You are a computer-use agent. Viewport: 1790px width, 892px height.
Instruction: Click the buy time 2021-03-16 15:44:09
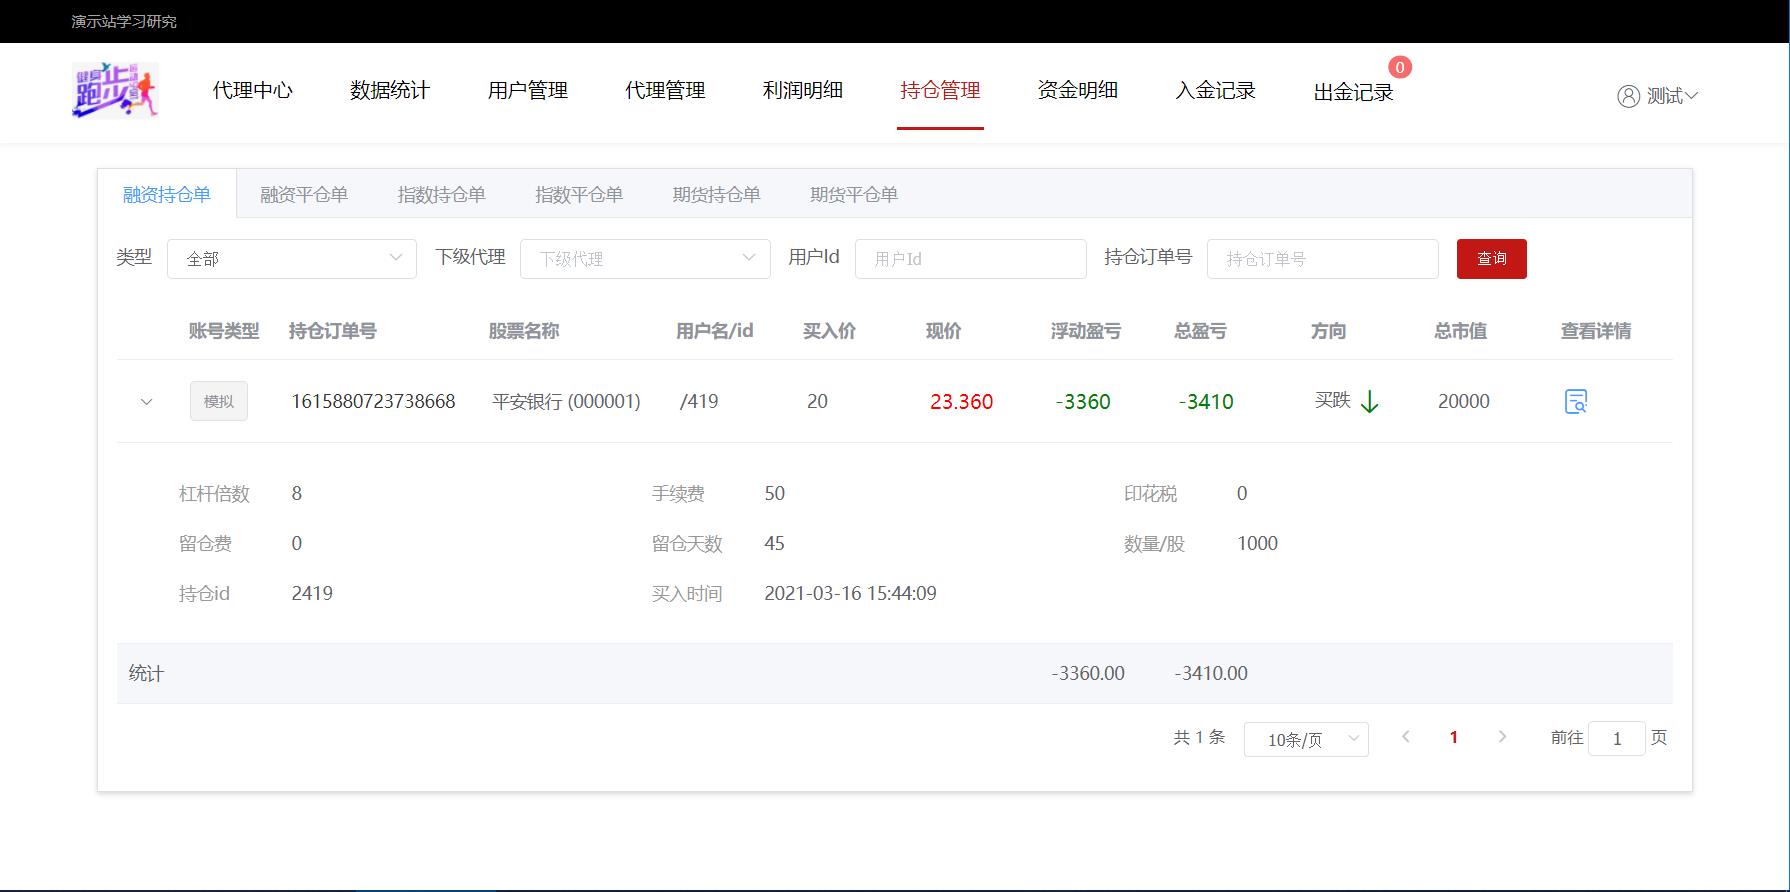[850, 593]
